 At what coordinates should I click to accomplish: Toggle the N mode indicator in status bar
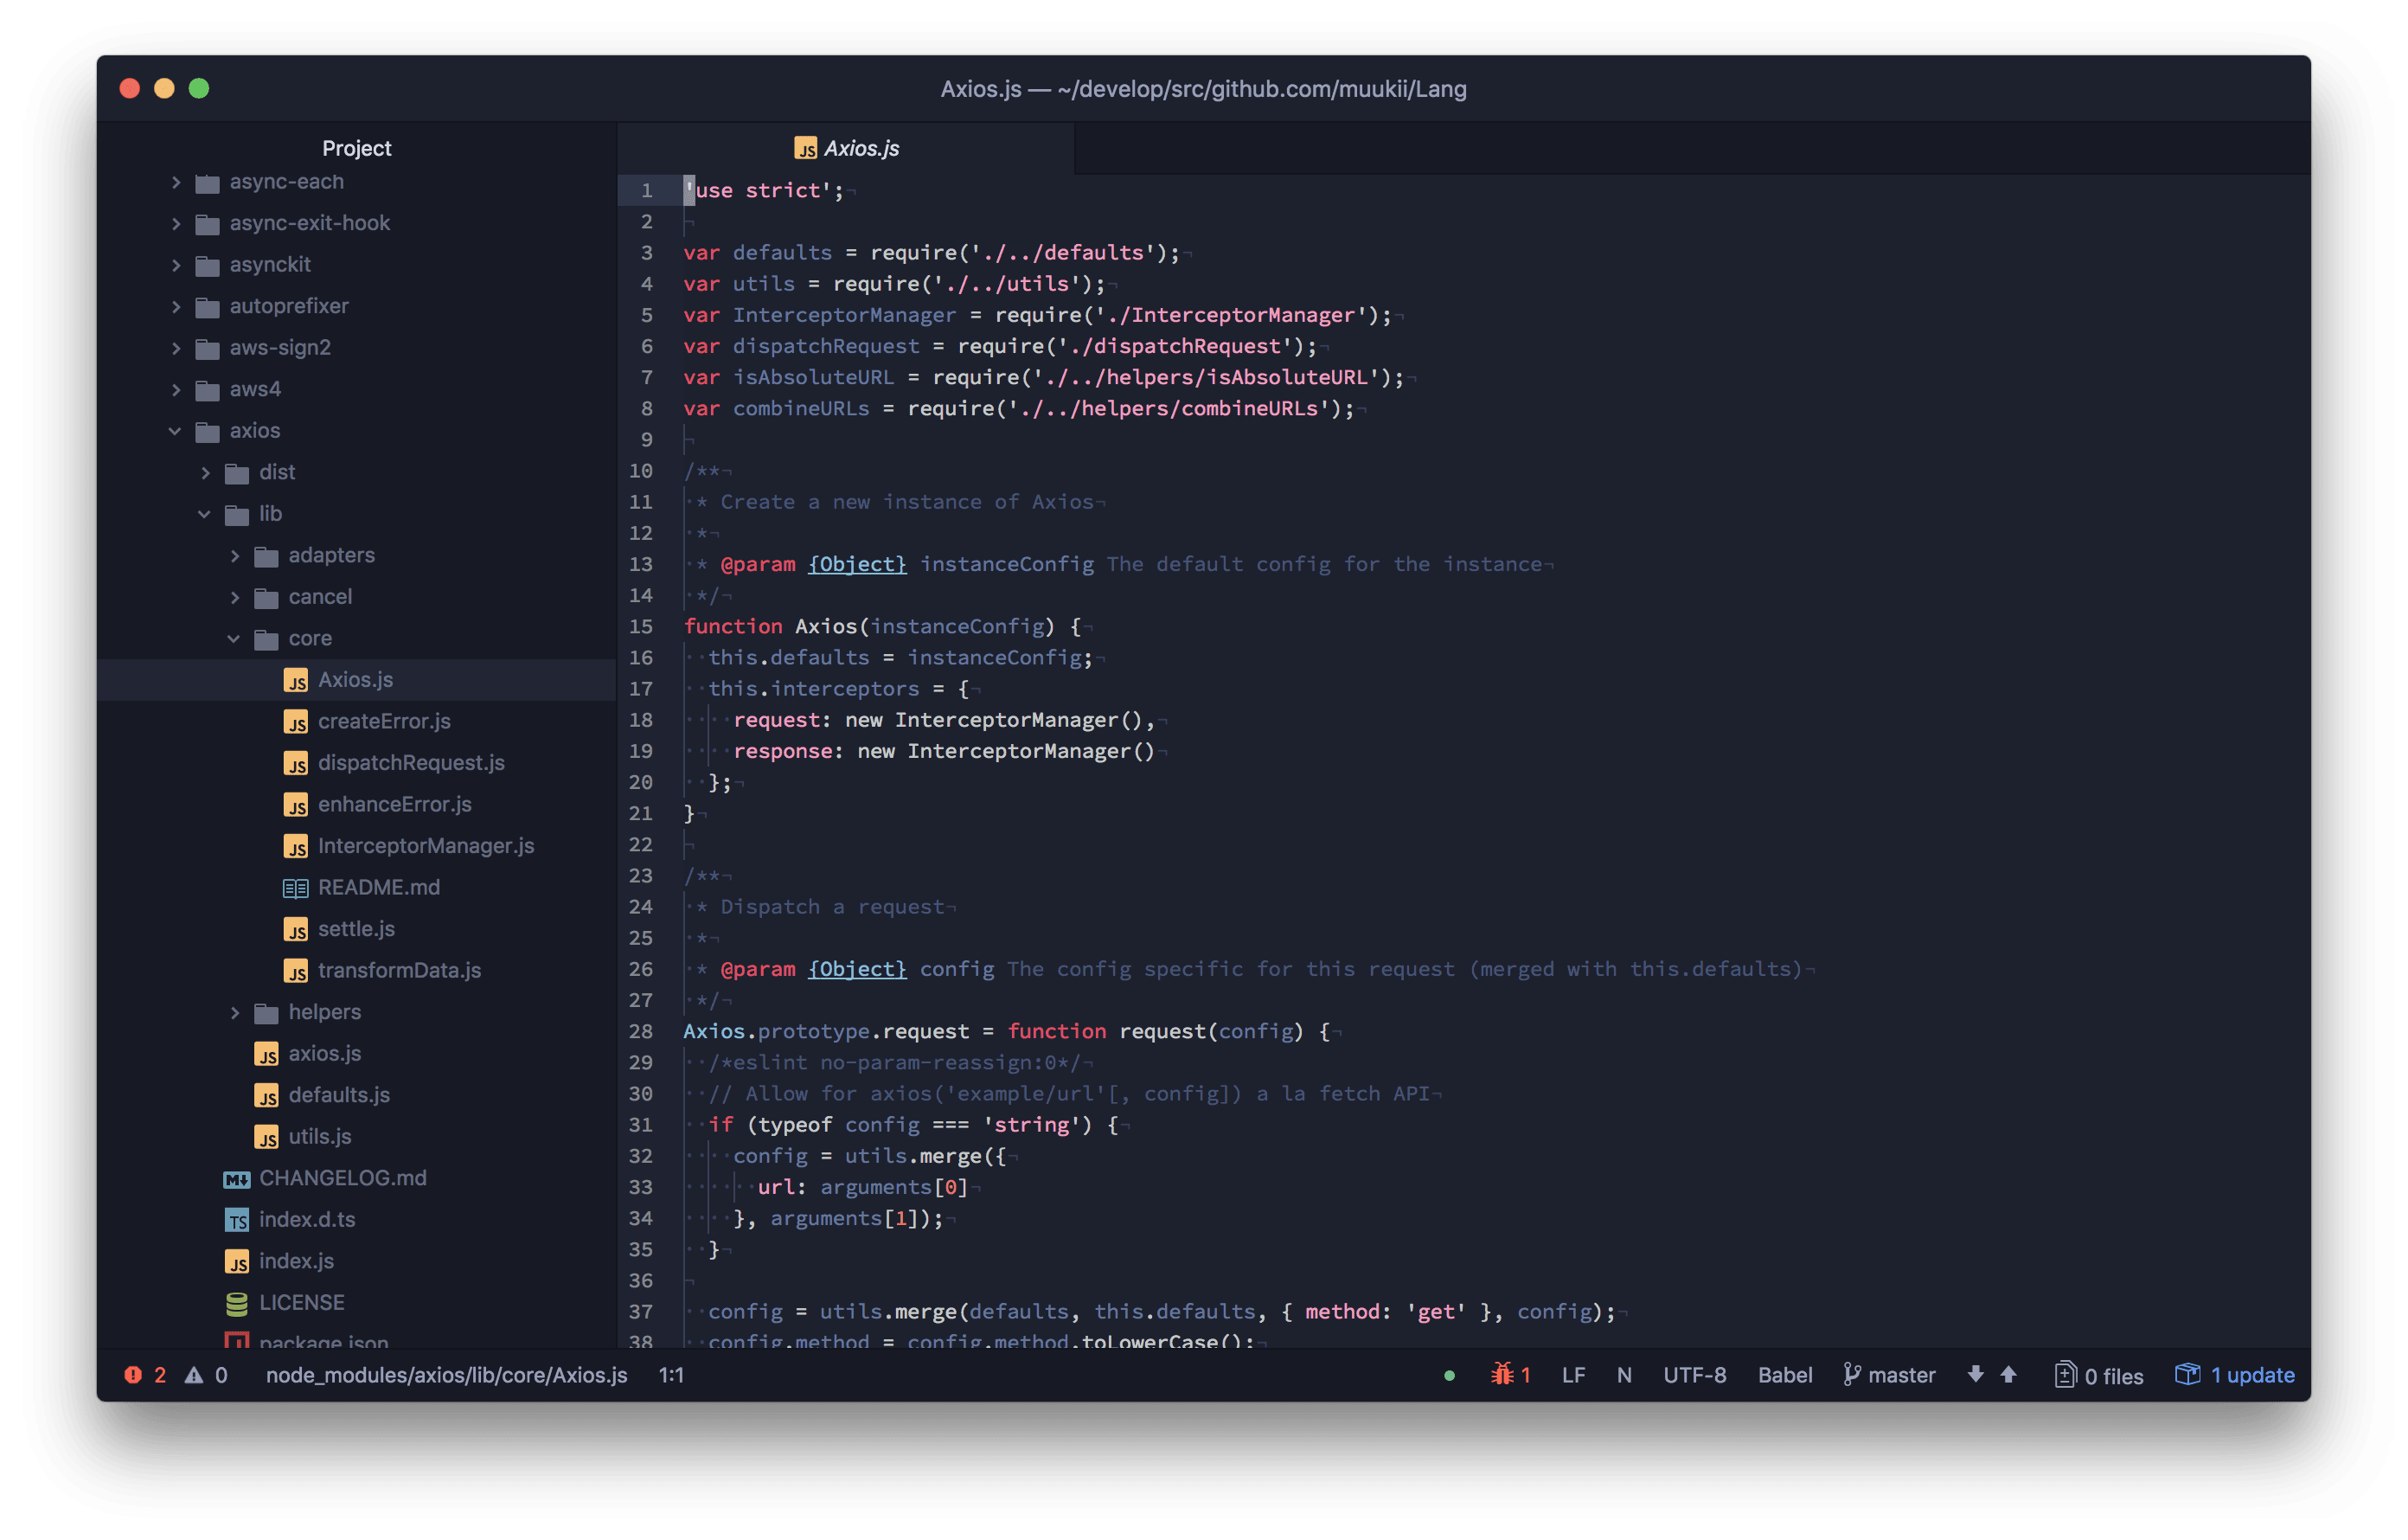point(1624,1375)
